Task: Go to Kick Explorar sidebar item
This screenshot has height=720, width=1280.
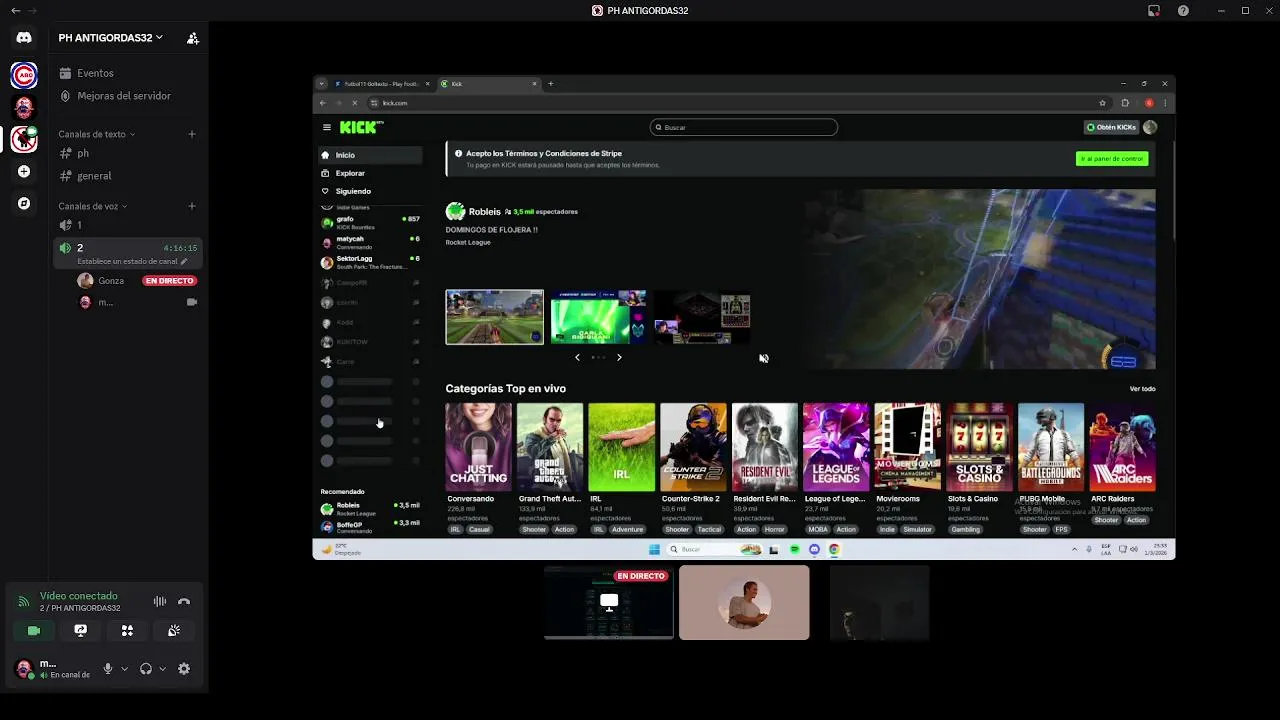Action: (x=370, y=173)
